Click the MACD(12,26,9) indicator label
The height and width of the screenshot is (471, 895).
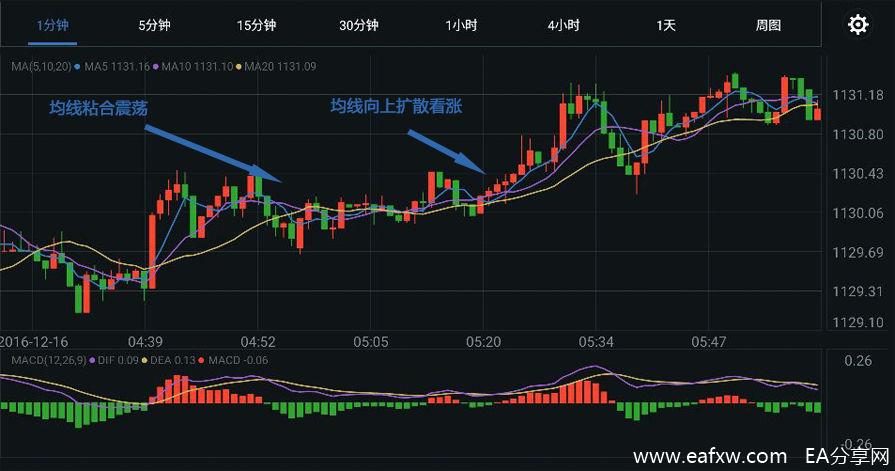pyautogui.click(x=49, y=360)
